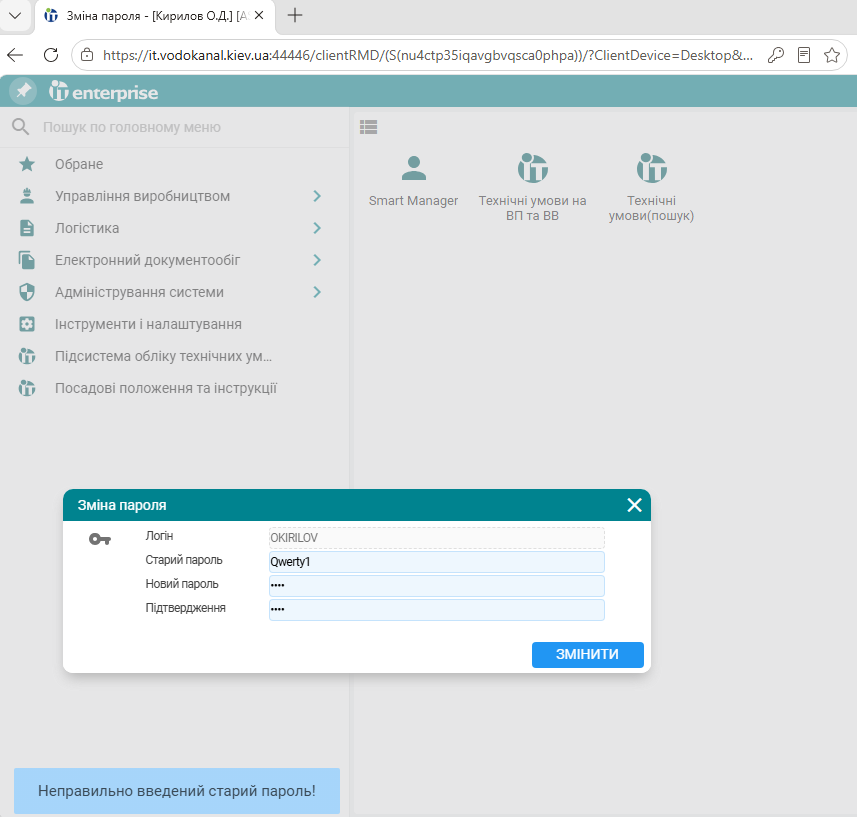Click the Електронний документообіг copy icon

click(x=27, y=260)
